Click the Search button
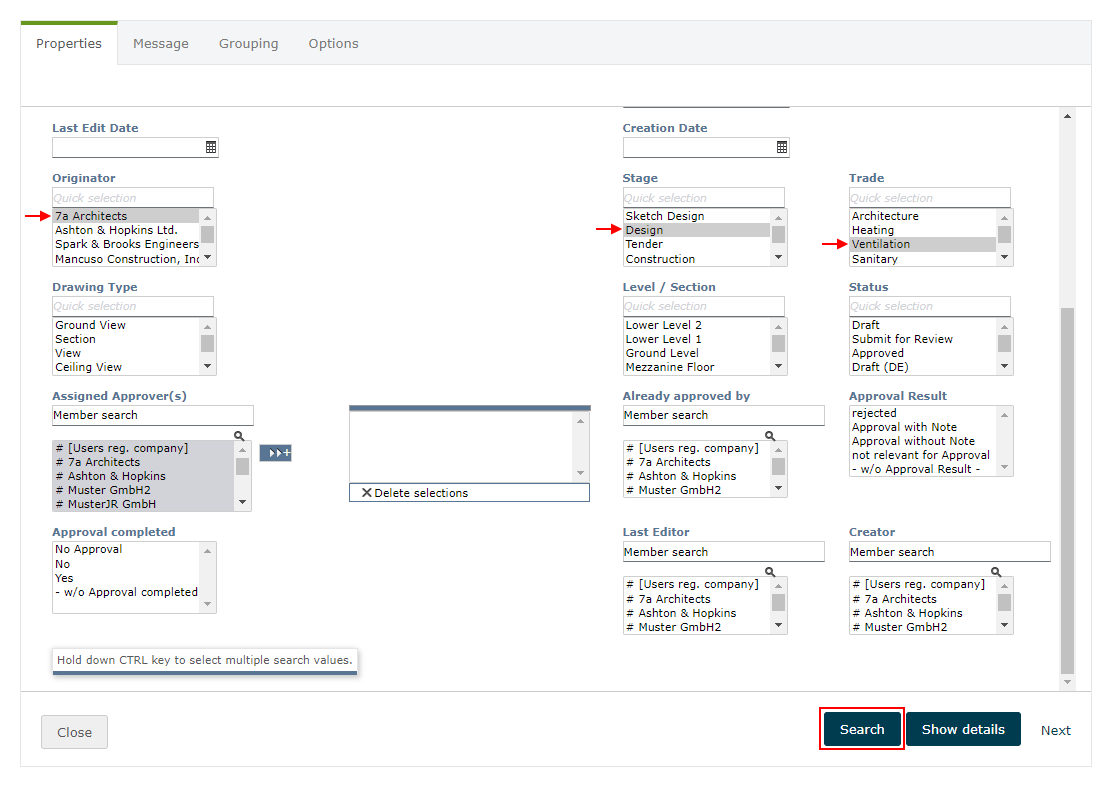 coord(862,729)
